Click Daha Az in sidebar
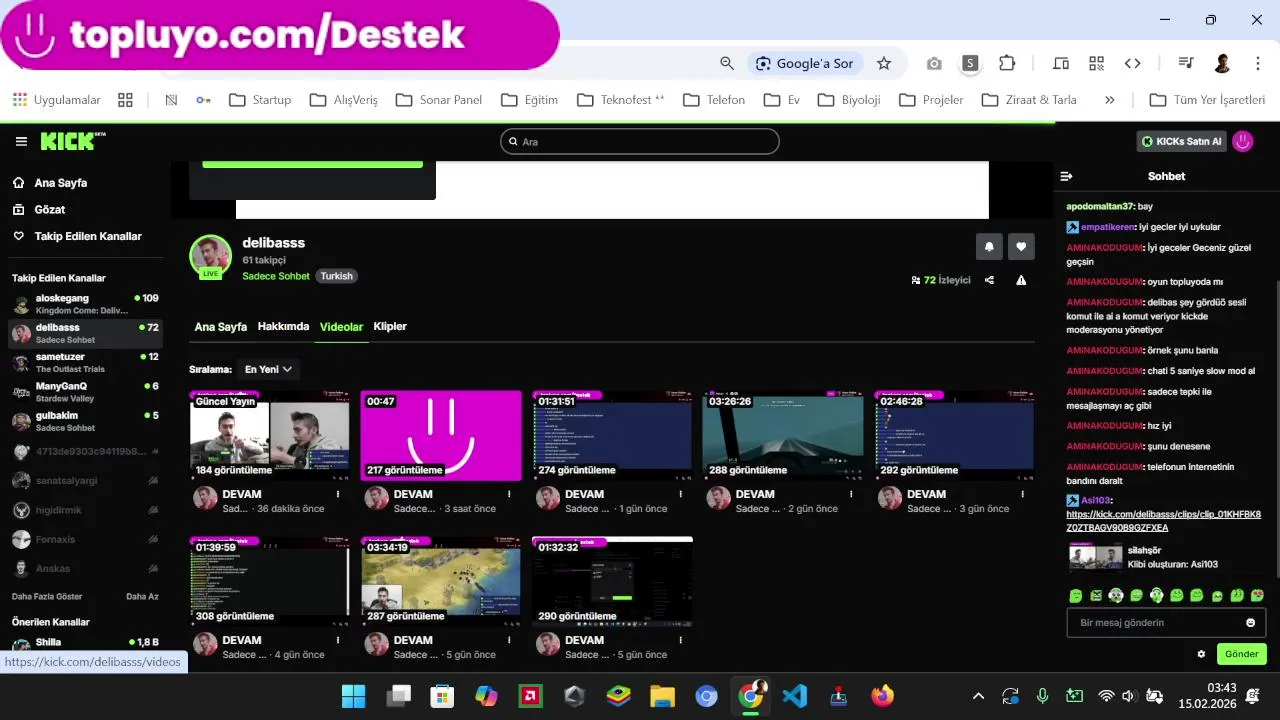 [x=142, y=596]
